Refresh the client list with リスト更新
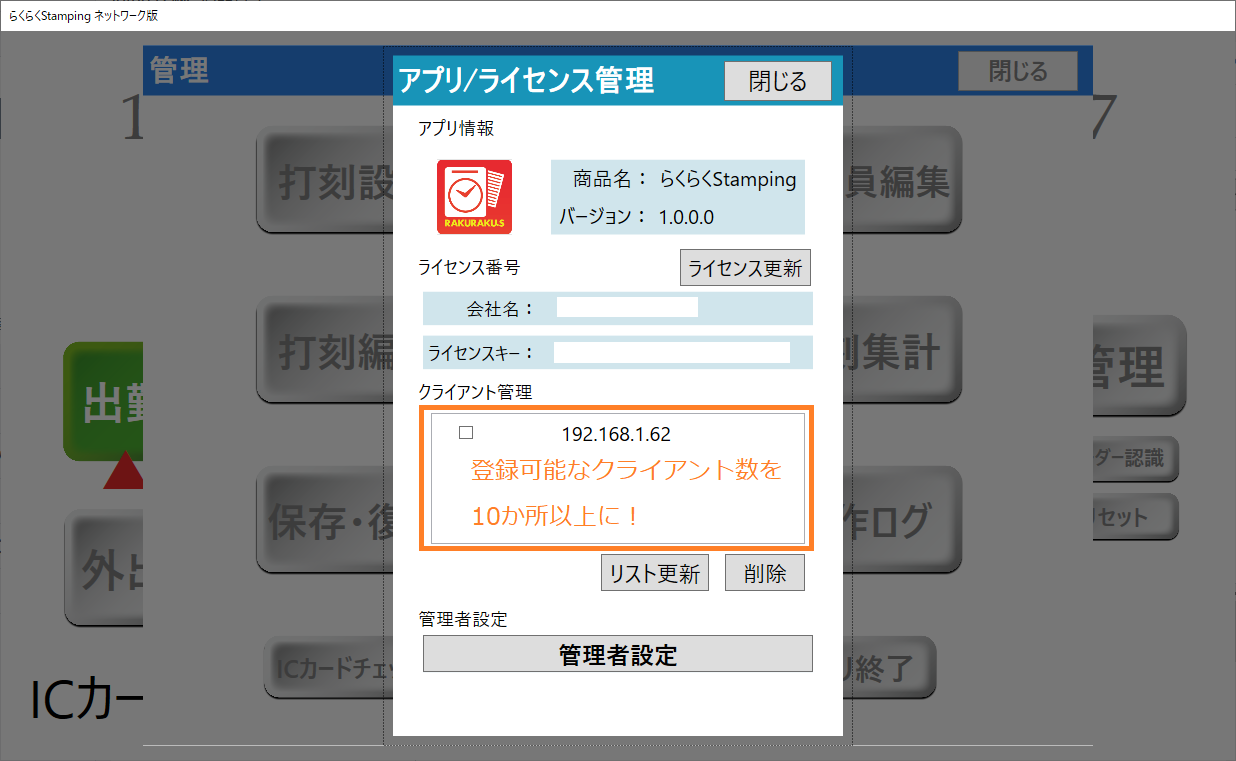1236x761 pixels. pyautogui.click(x=654, y=573)
